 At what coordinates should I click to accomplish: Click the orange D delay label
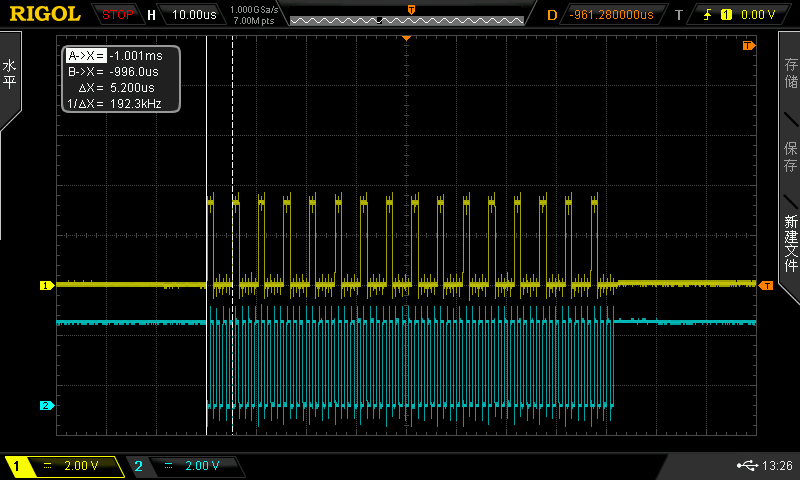pyautogui.click(x=552, y=15)
